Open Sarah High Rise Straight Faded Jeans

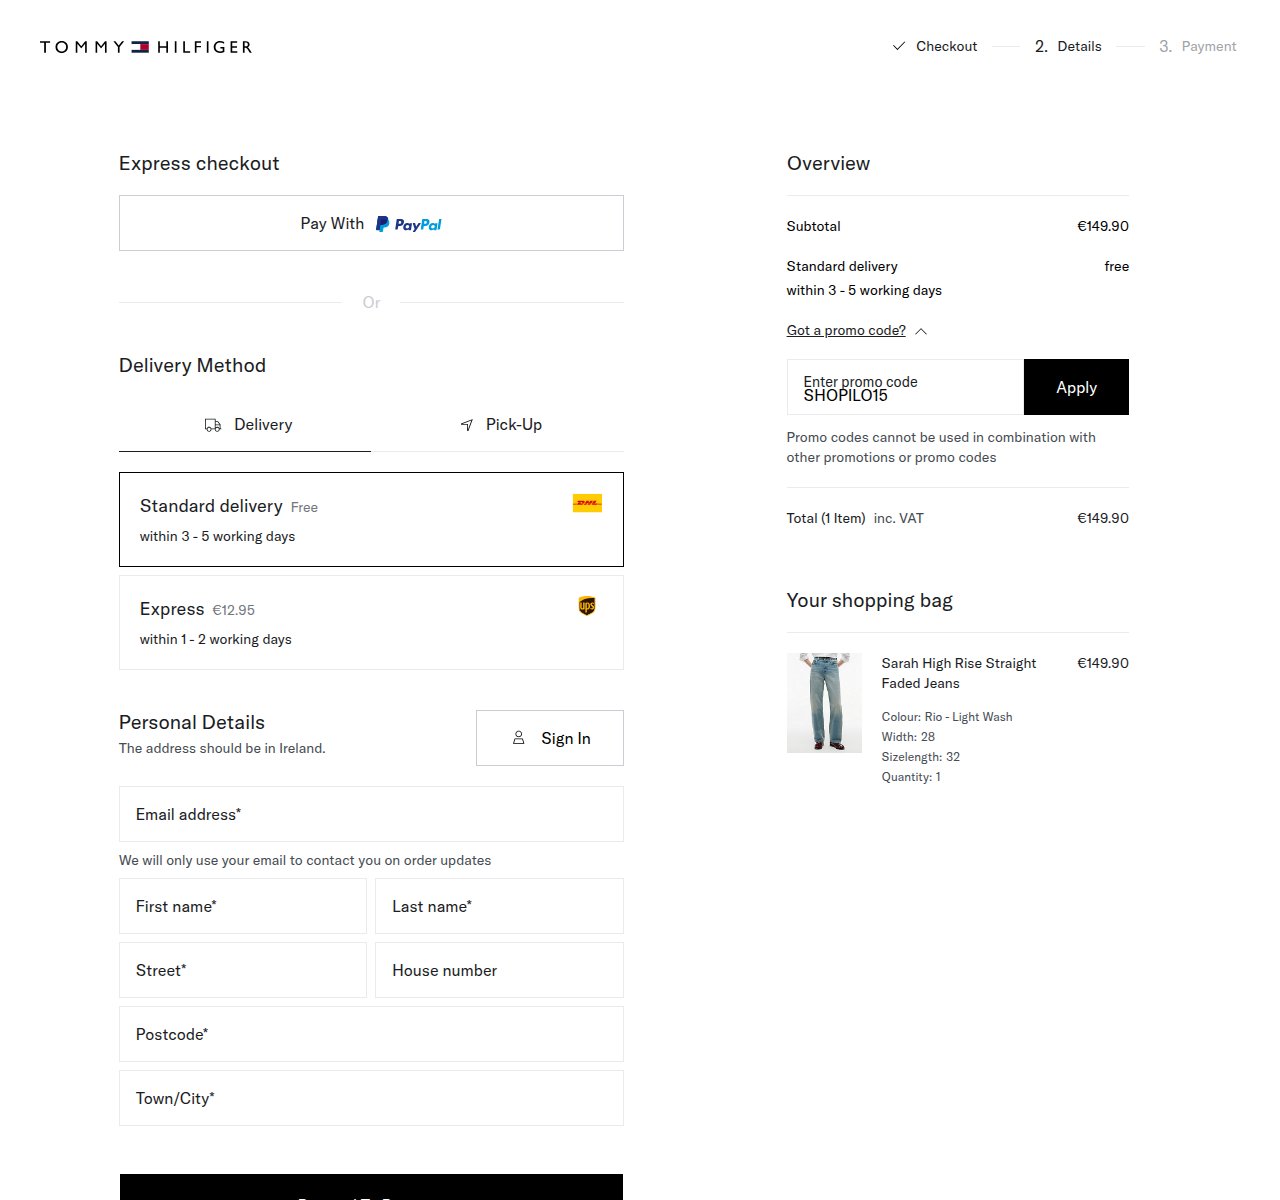[959, 673]
